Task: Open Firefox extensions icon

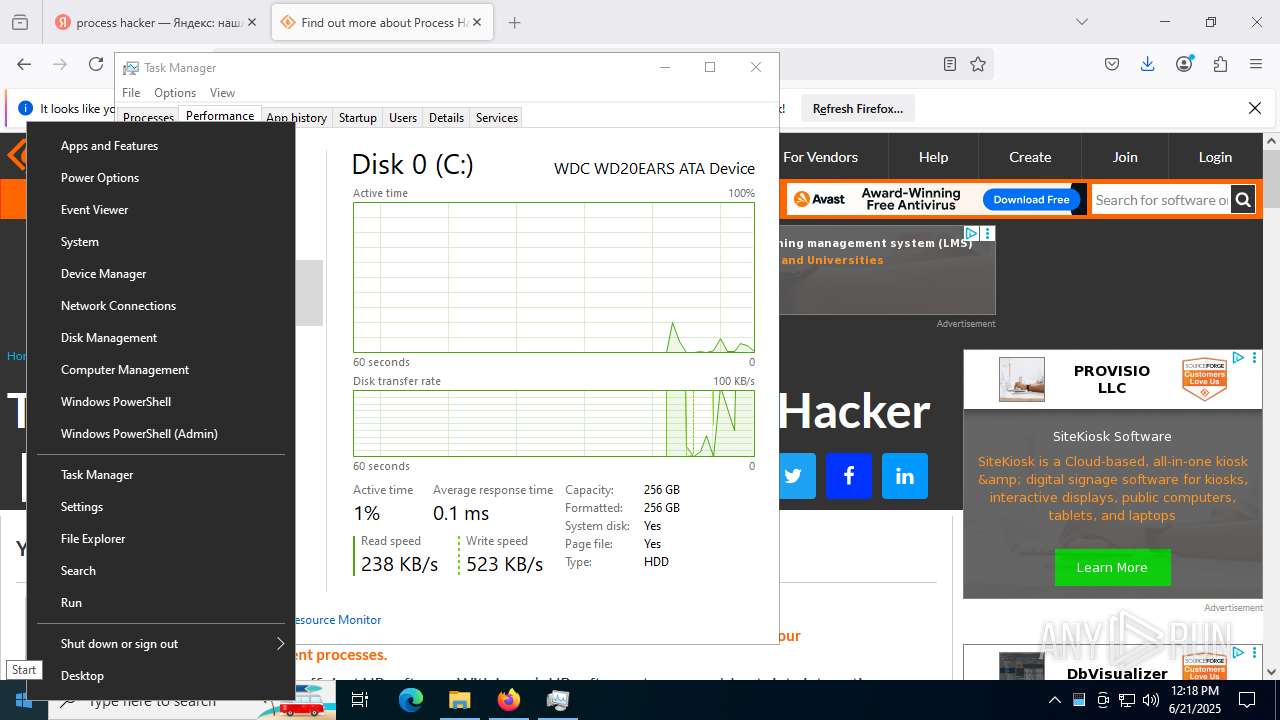Action: click(1220, 64)
